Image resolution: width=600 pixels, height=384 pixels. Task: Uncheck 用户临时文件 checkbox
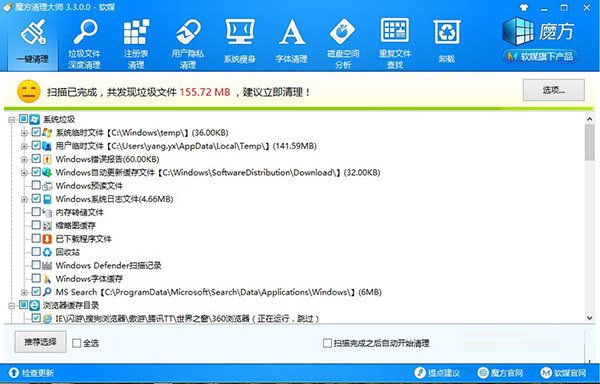pos(36,145)
